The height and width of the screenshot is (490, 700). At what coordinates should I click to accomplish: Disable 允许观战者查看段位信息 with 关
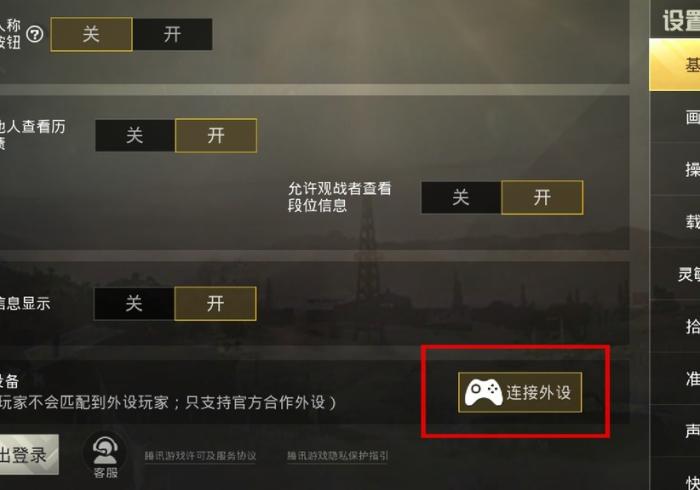click(461, 197)
